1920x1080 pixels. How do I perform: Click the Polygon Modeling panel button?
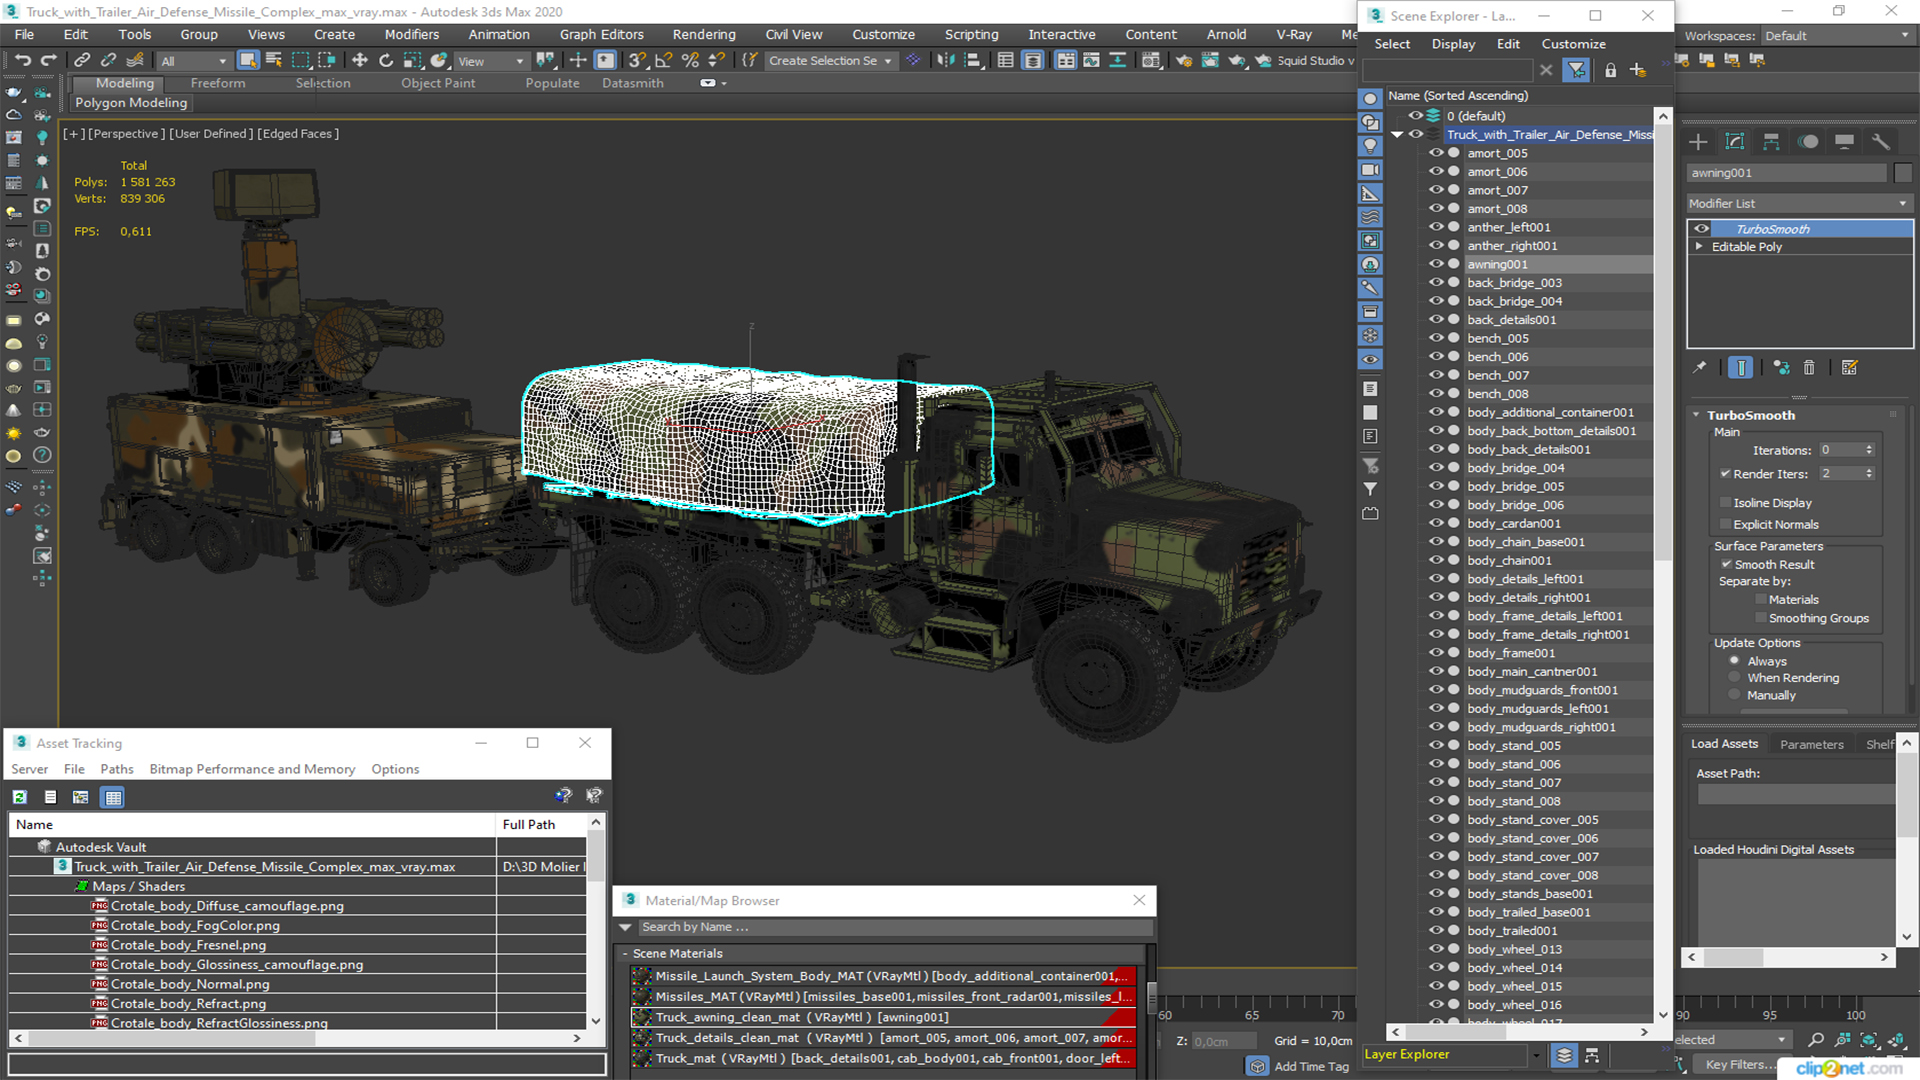[131, 103]
